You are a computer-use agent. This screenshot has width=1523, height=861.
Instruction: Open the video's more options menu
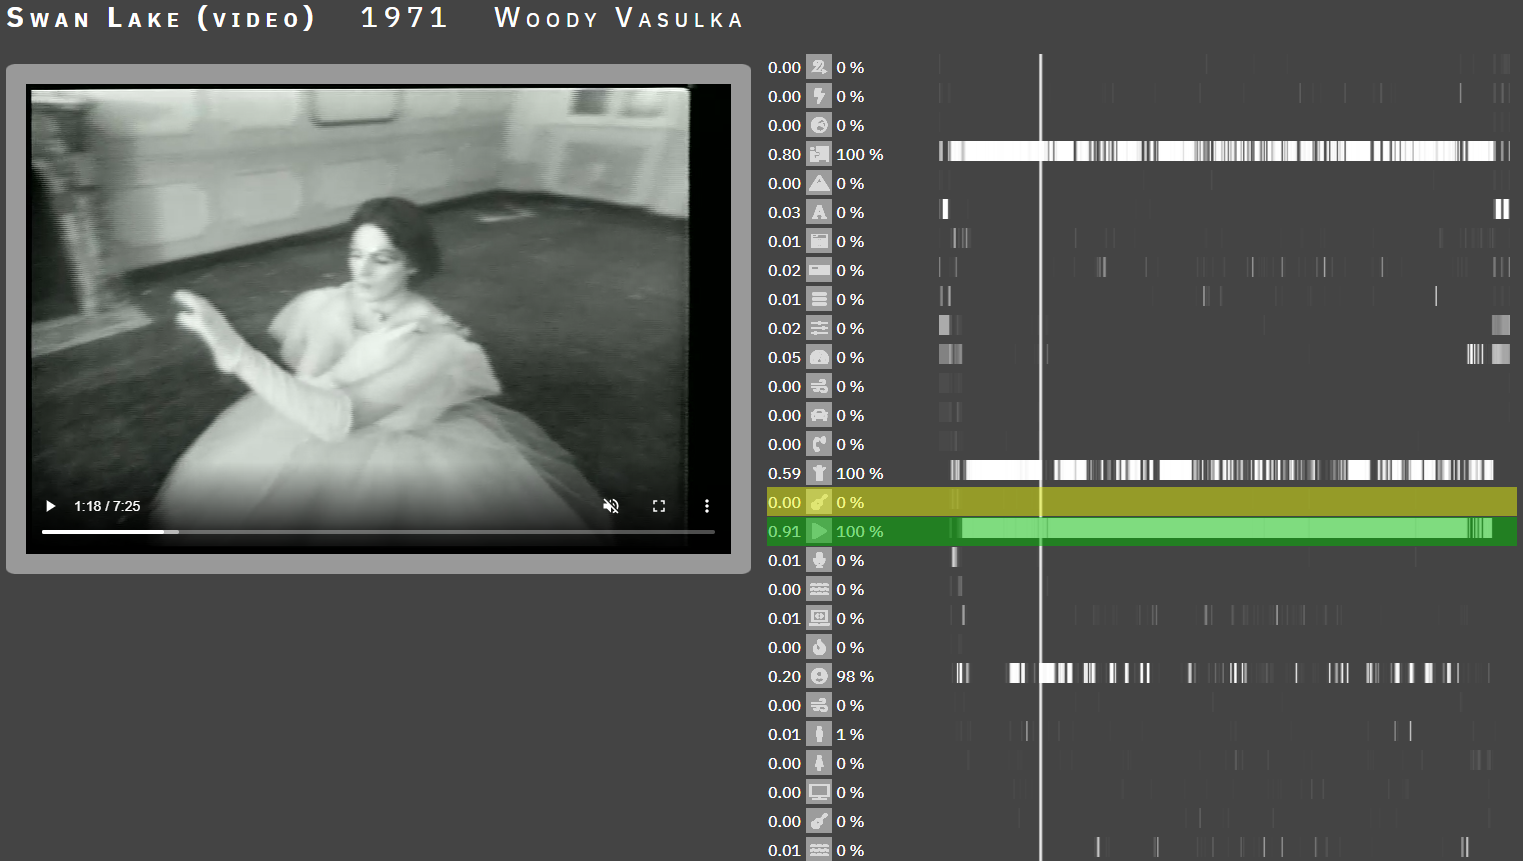707,506
